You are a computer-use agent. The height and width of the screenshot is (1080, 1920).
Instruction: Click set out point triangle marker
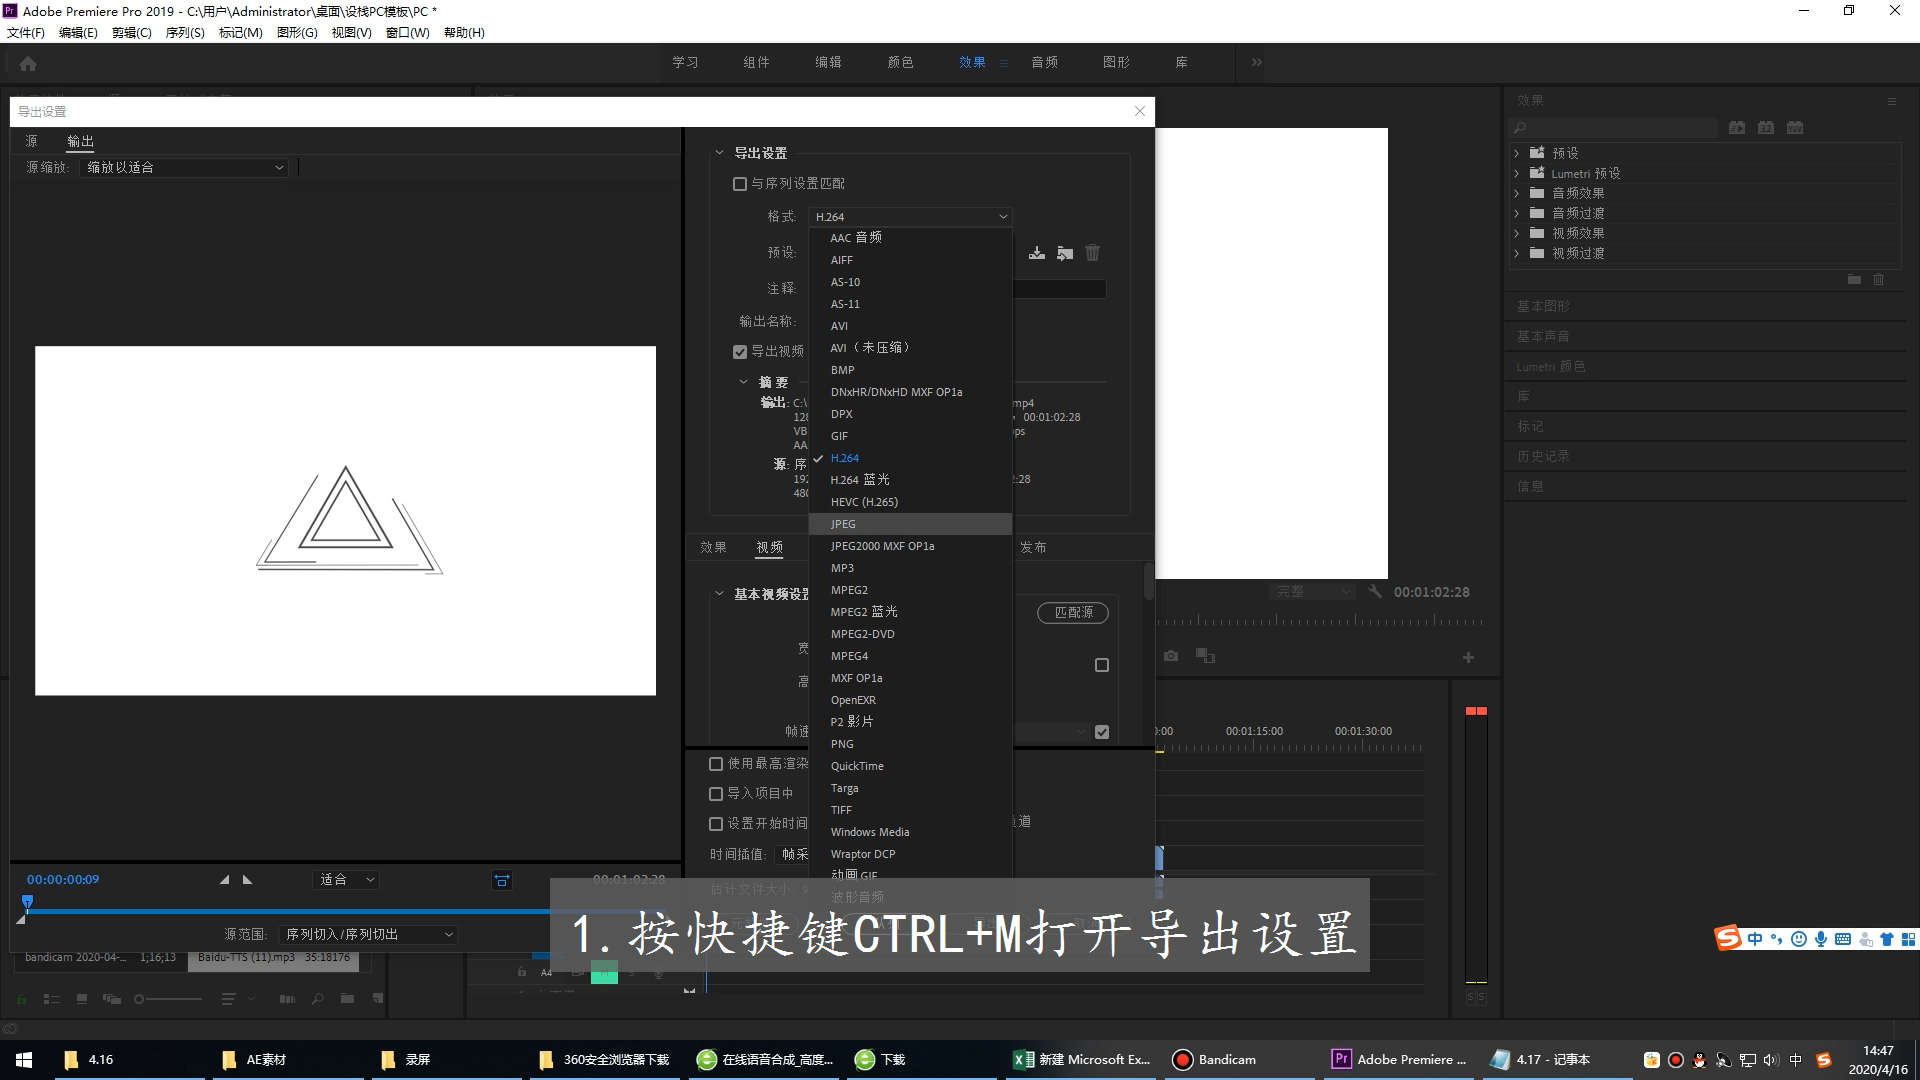click(247, 880)
